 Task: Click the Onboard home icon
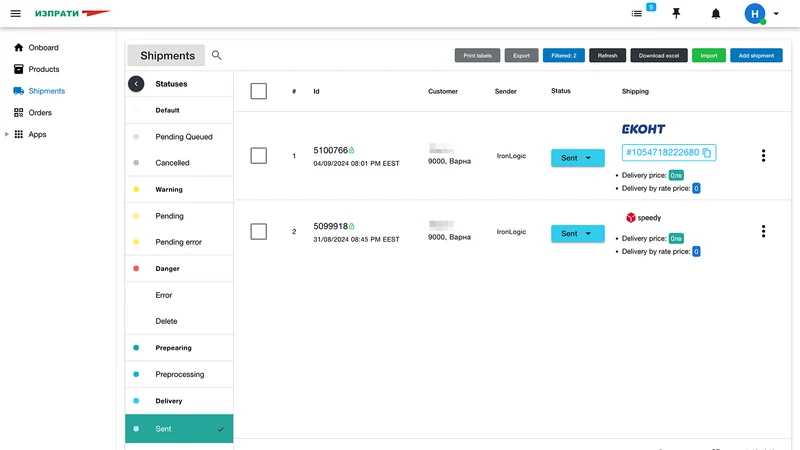click(x=19, y=47)
